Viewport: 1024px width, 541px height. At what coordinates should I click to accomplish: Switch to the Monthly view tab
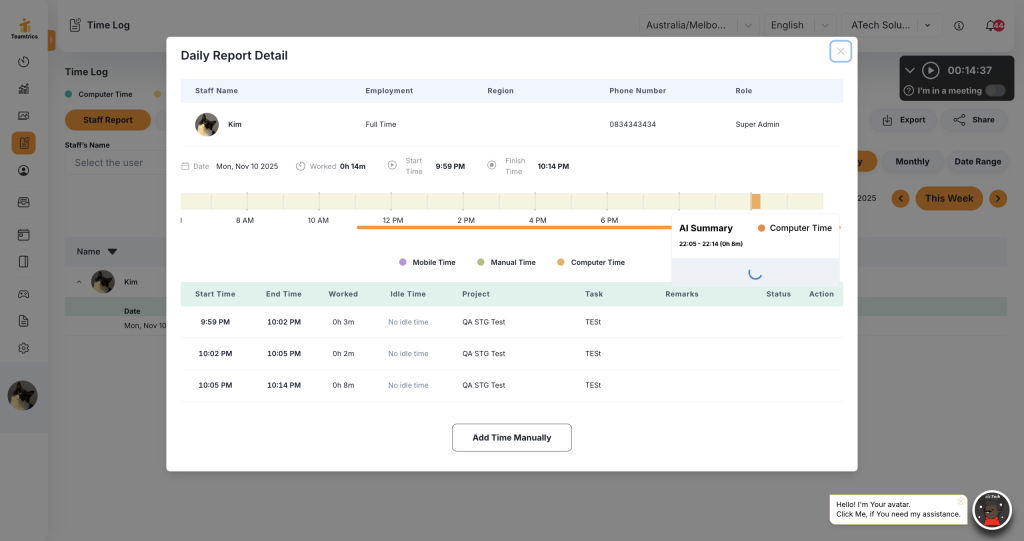pos(912,162)
